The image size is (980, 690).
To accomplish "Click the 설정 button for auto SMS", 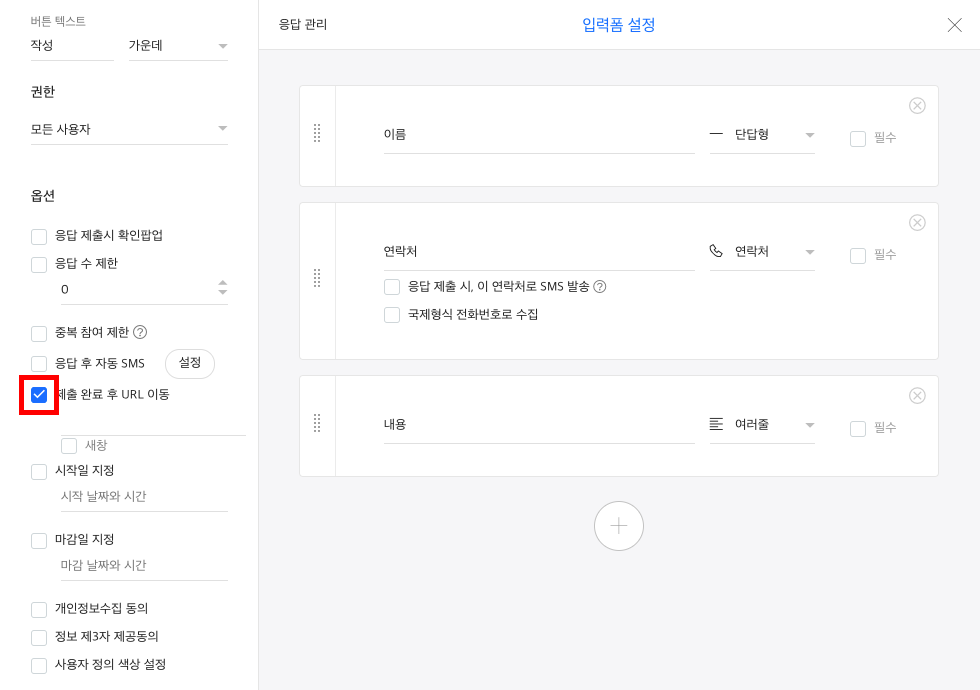I will click(190, 363).
